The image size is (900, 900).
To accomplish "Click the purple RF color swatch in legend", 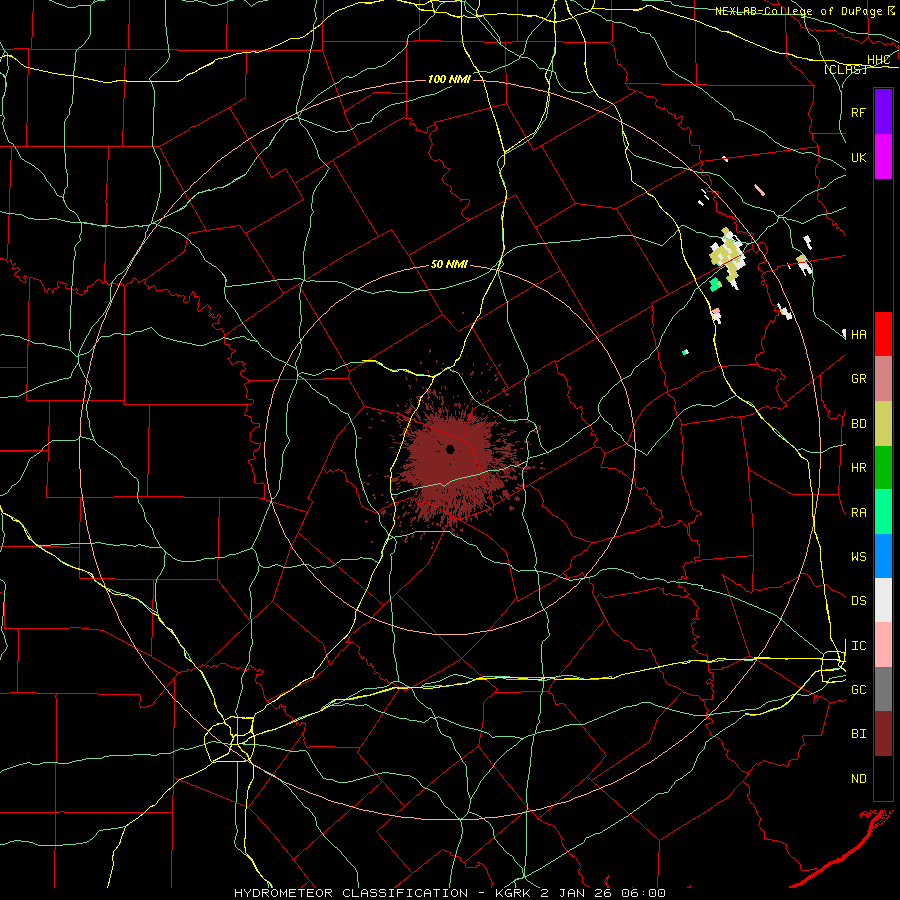I will [883, 112].
